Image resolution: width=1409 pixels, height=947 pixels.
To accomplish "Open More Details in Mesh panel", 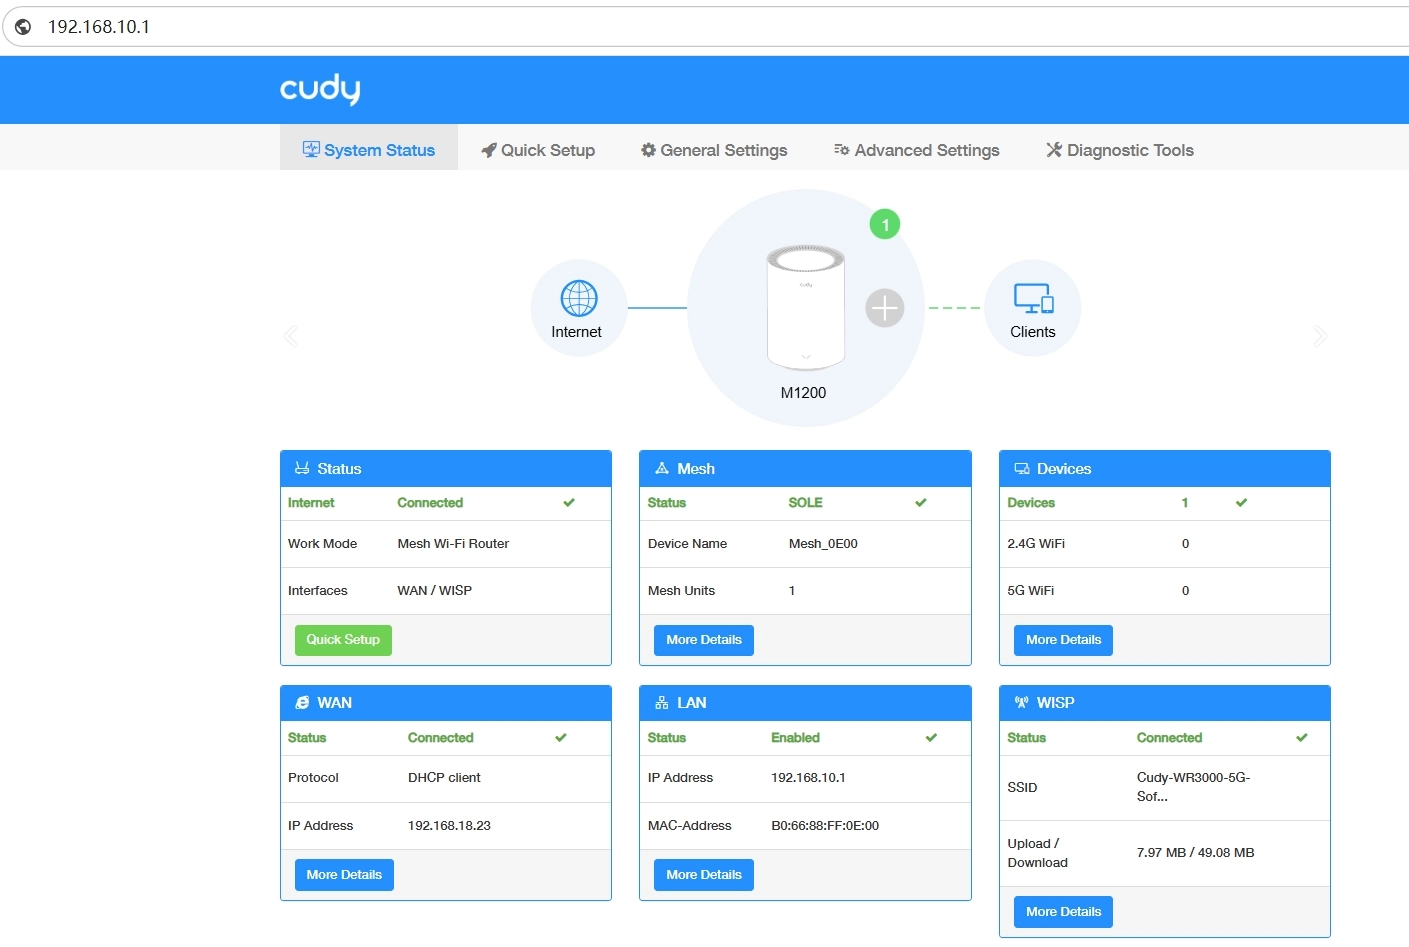I will pyautogui.click(x=704, y=640).
